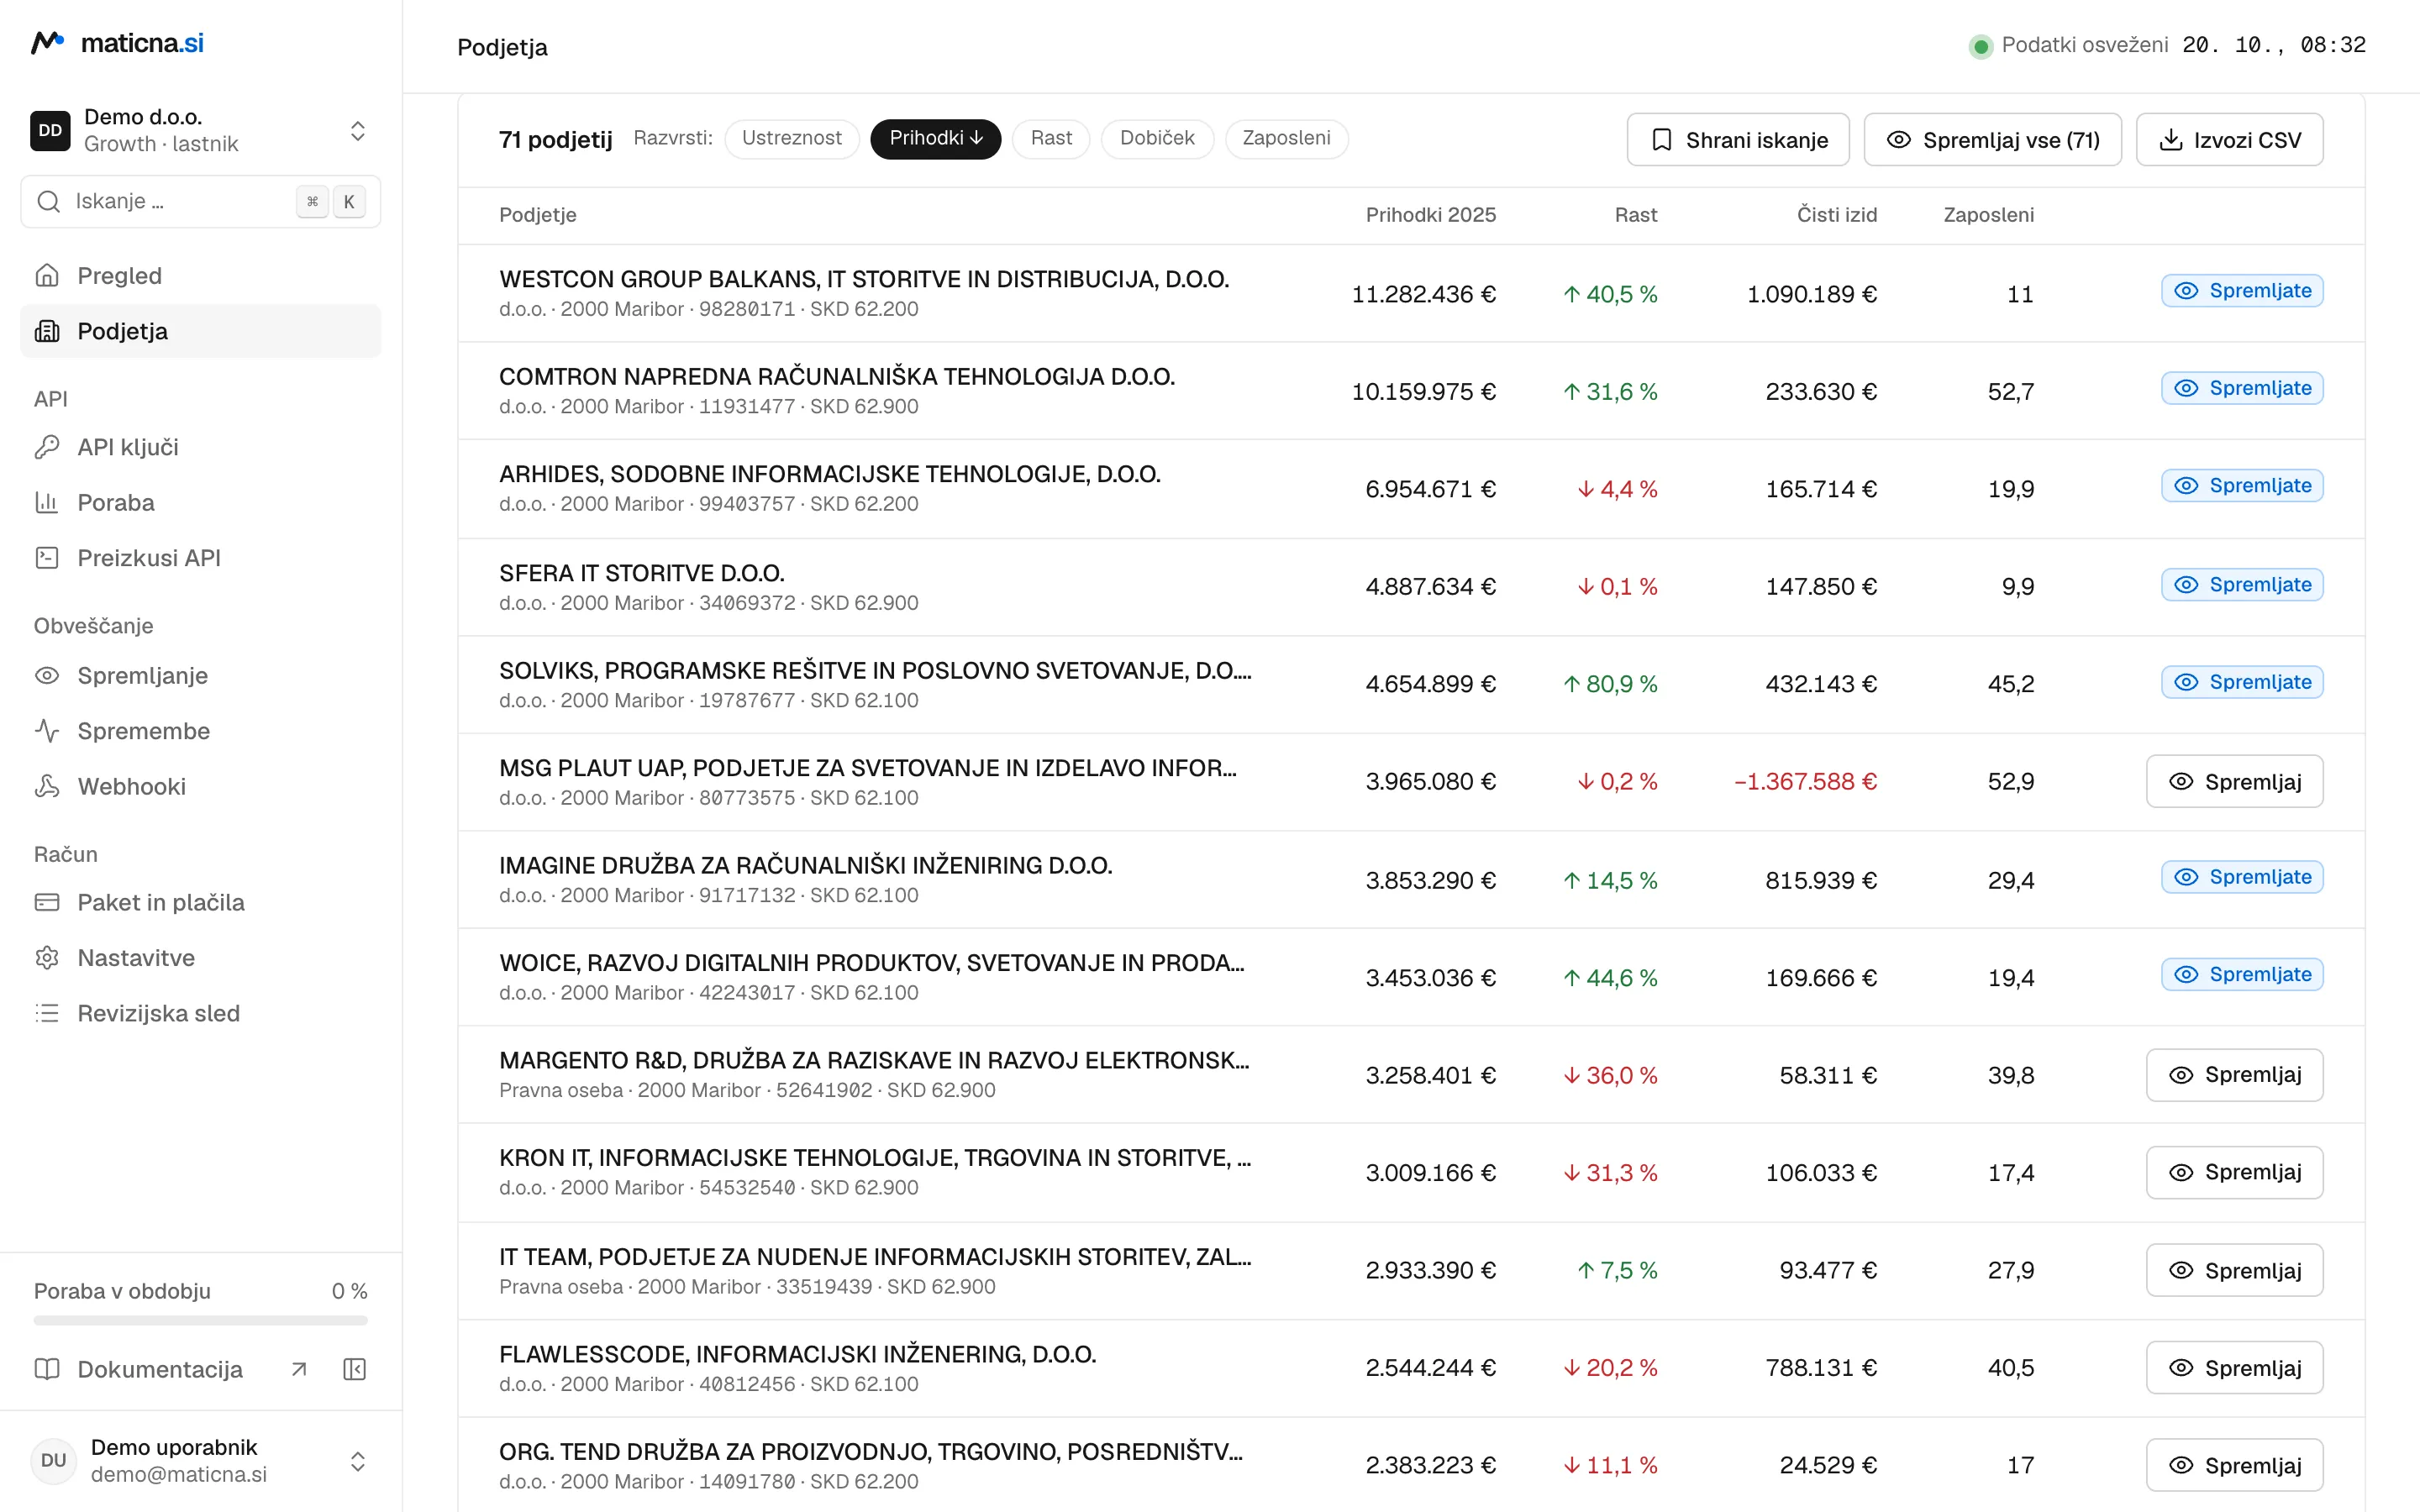Toggle Spremljate for WOICE row
The height and width of the screenshot is (1512, 2420).
[2242, 974]
